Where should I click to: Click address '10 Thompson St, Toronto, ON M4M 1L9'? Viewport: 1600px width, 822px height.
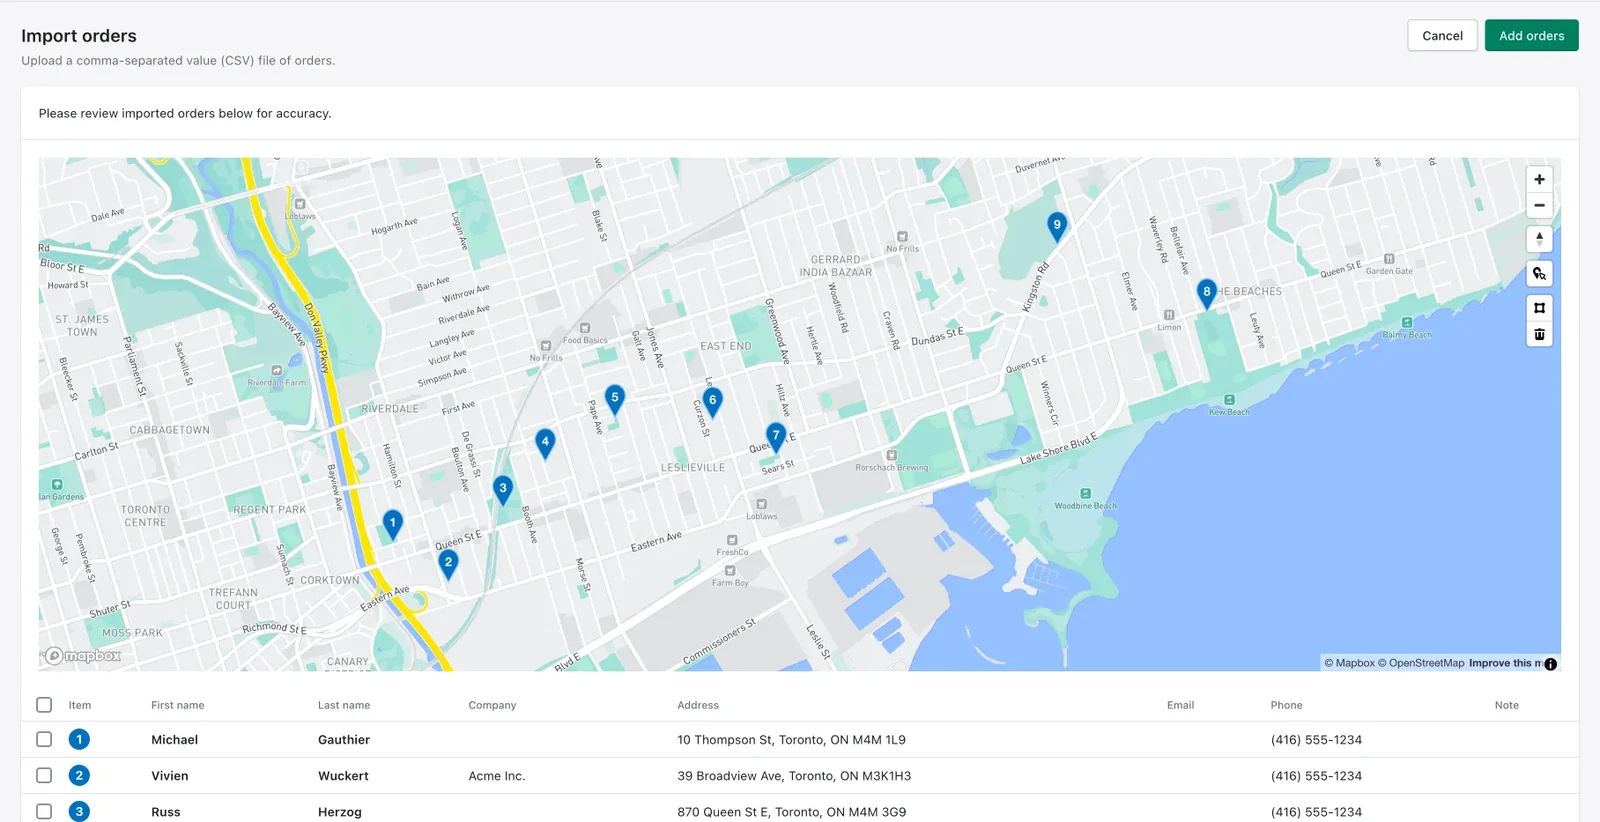[x=791, y=740]
